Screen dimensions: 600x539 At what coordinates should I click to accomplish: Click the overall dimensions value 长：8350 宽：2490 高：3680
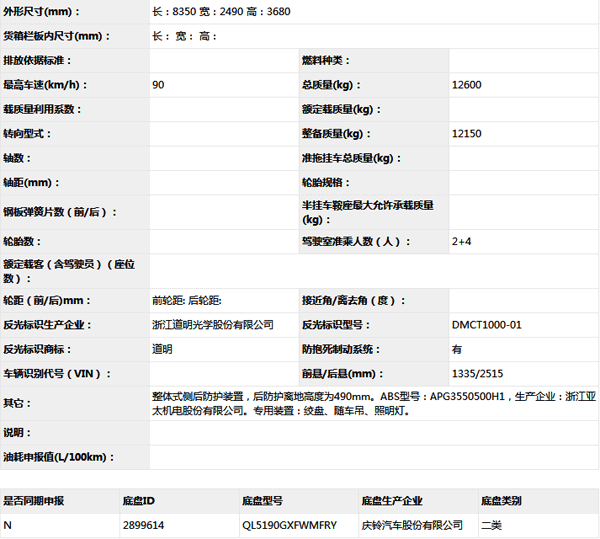tap(214, 12)
